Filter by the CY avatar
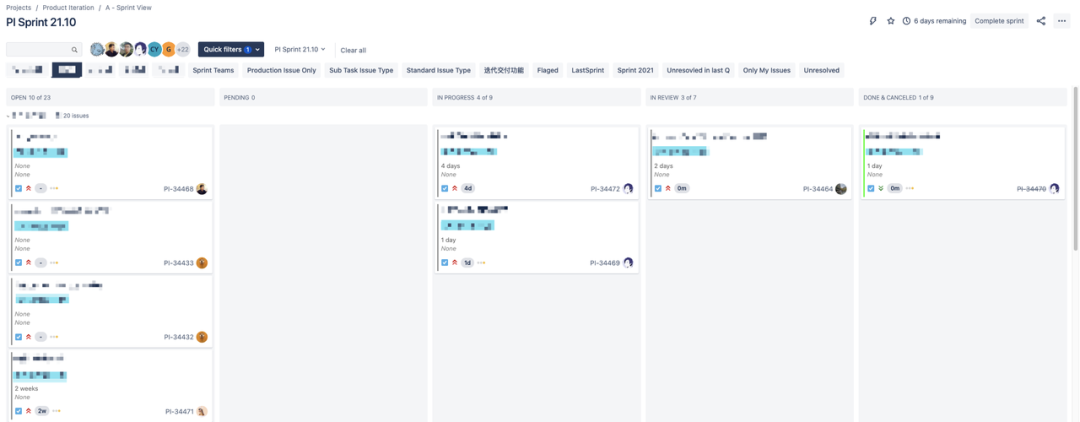Screen dimensions: 1080x422 tap(155, 49)
